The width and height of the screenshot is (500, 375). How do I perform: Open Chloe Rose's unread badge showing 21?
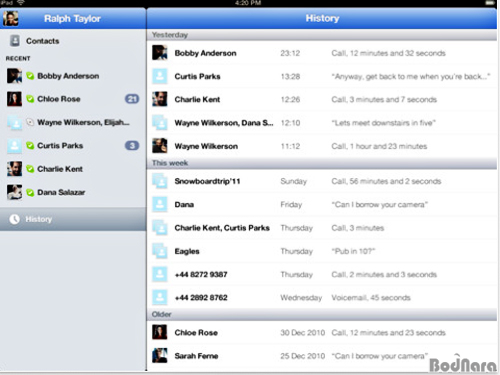(x=132, y=99)
